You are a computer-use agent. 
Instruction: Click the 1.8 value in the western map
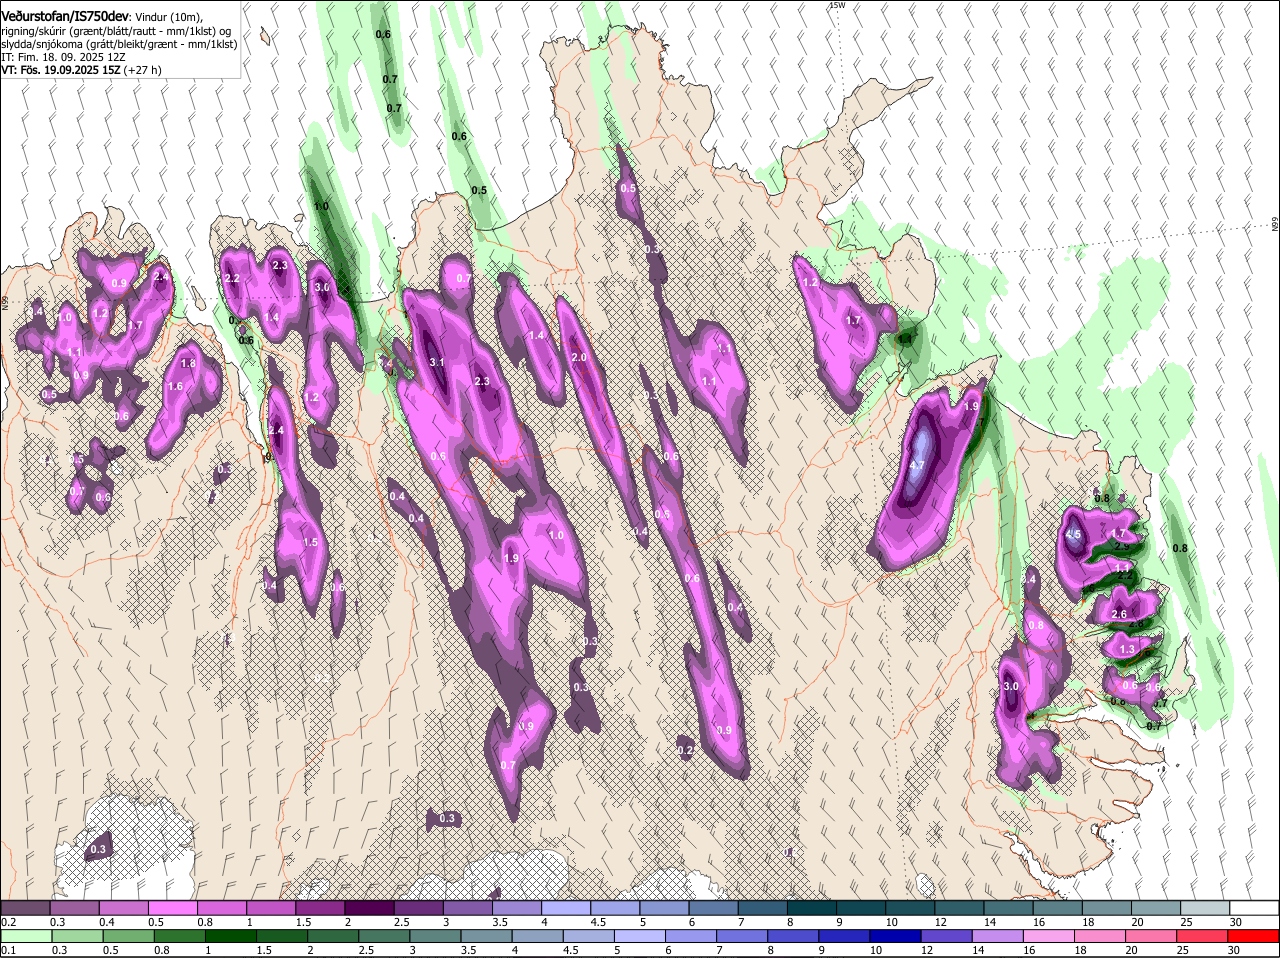point(188,363)
